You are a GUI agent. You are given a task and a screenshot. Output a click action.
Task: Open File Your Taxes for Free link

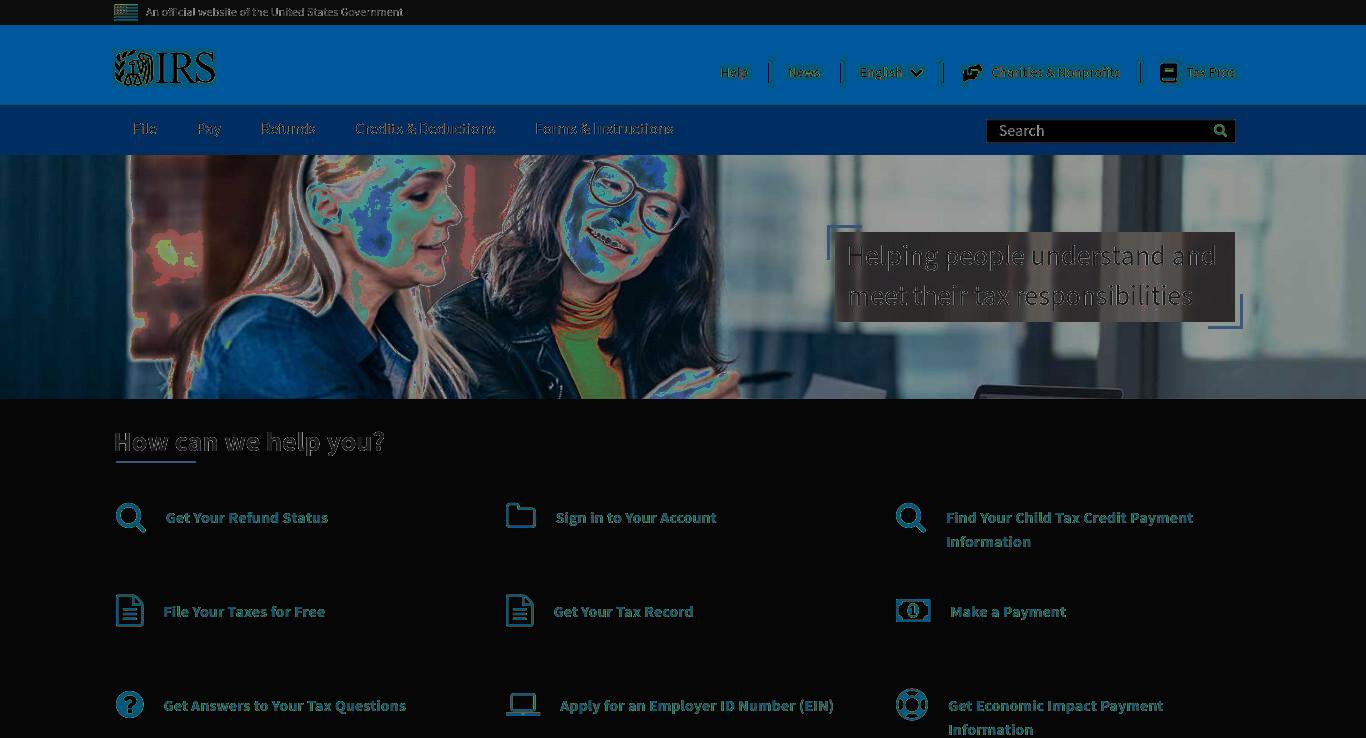pos(244,612)
